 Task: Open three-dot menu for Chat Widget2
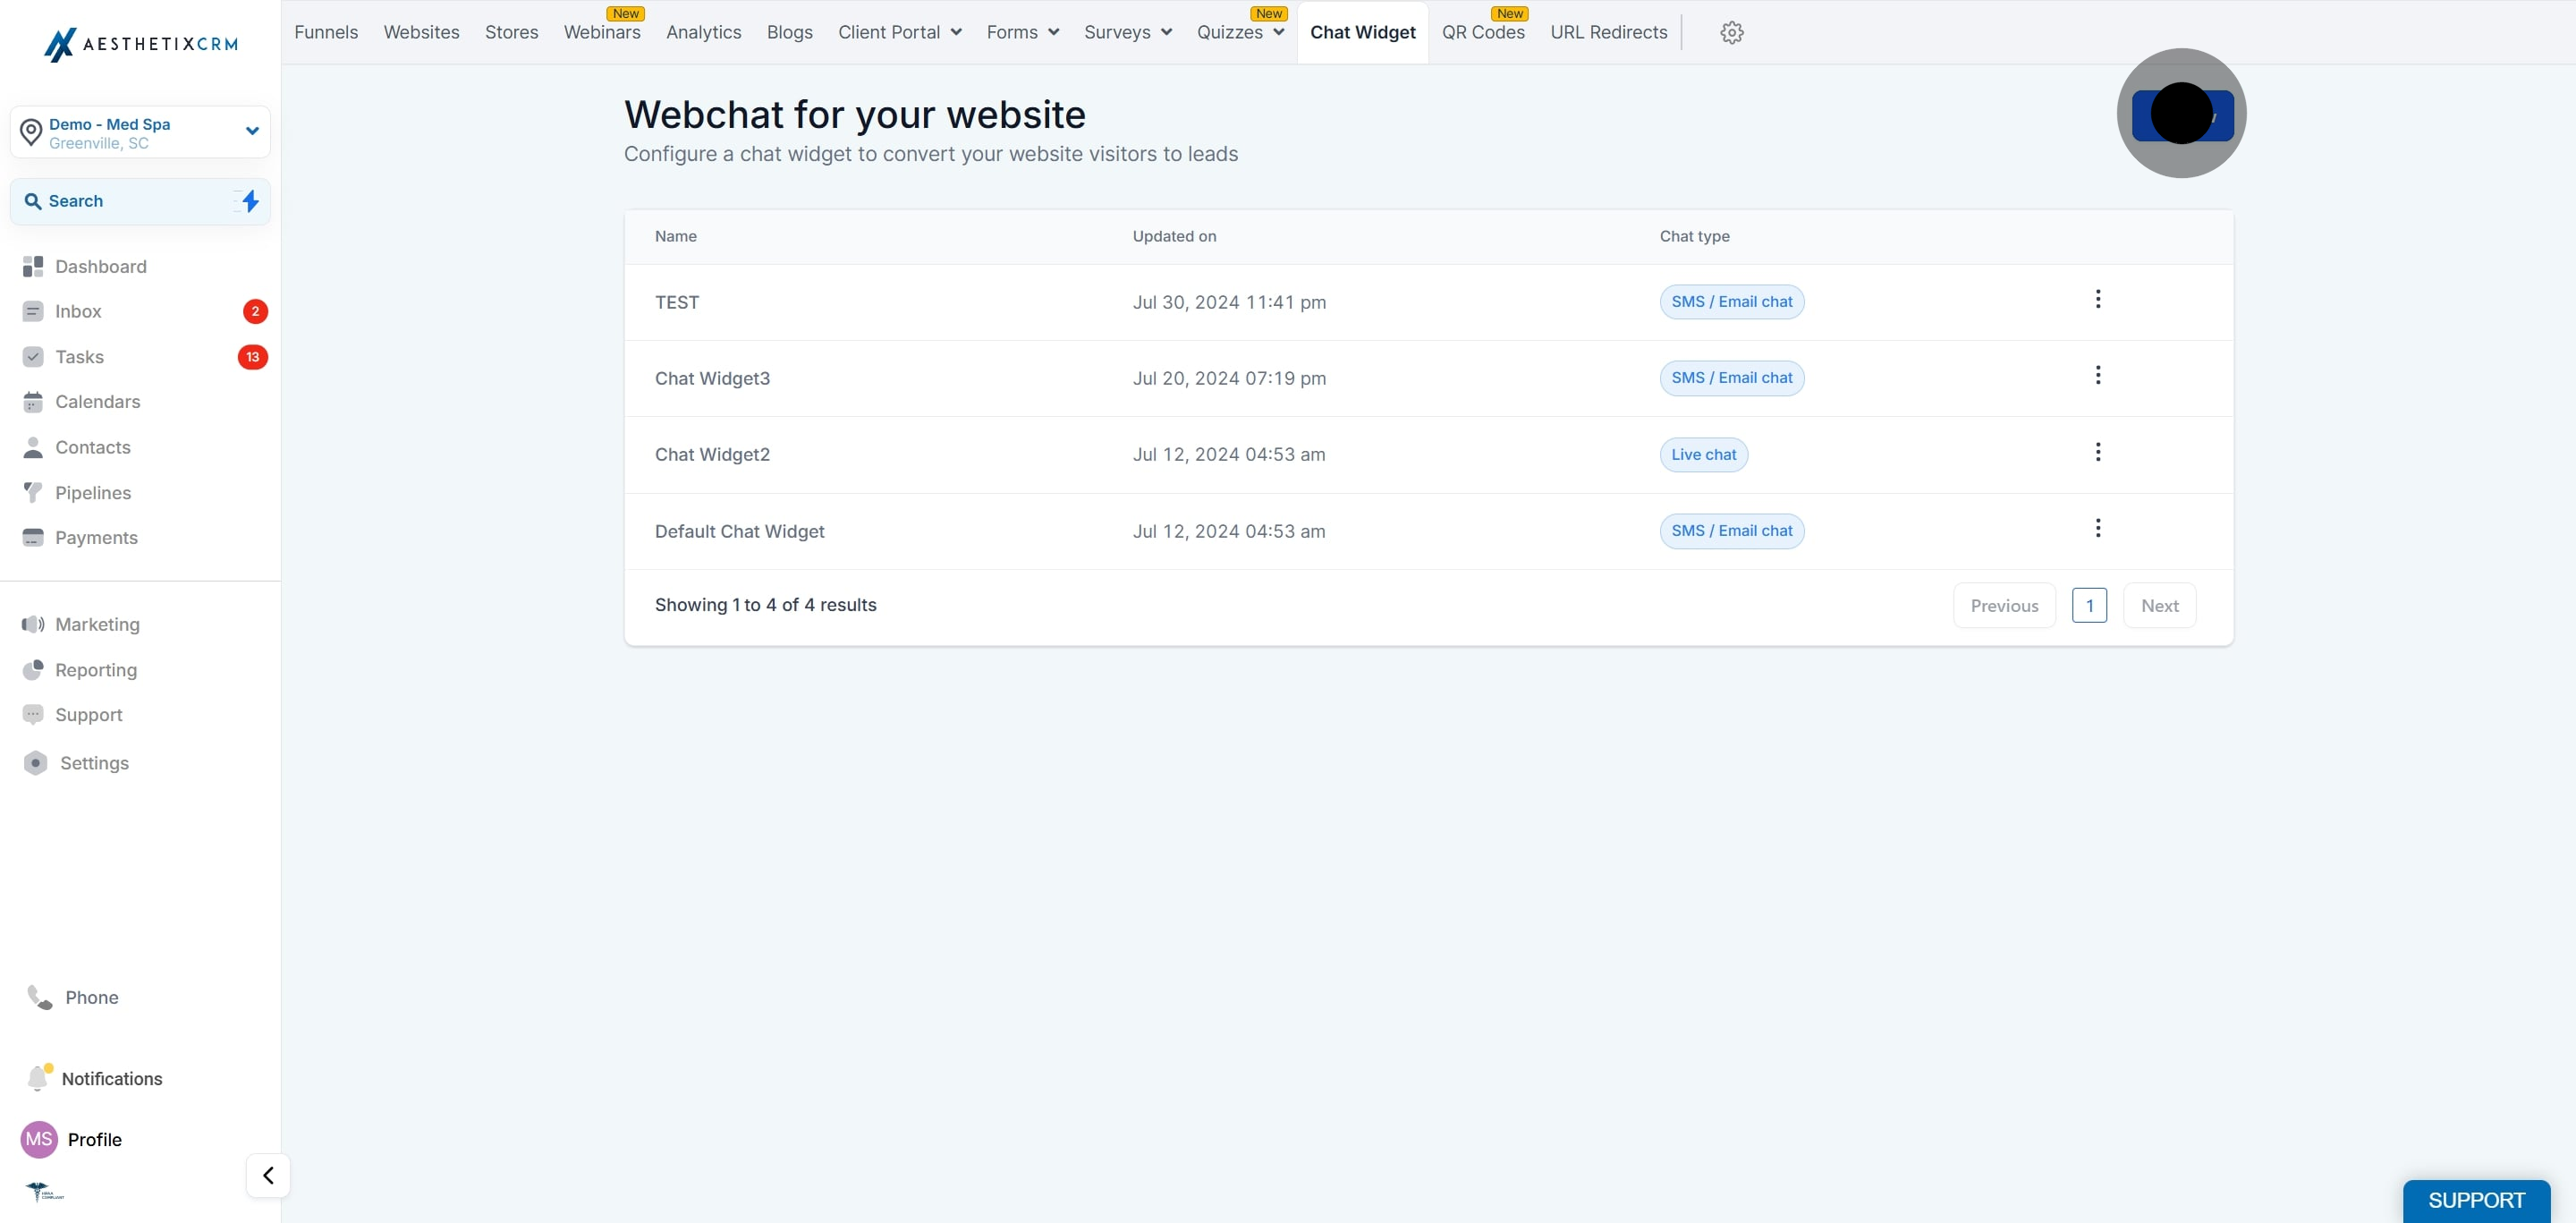point(2097,452)
